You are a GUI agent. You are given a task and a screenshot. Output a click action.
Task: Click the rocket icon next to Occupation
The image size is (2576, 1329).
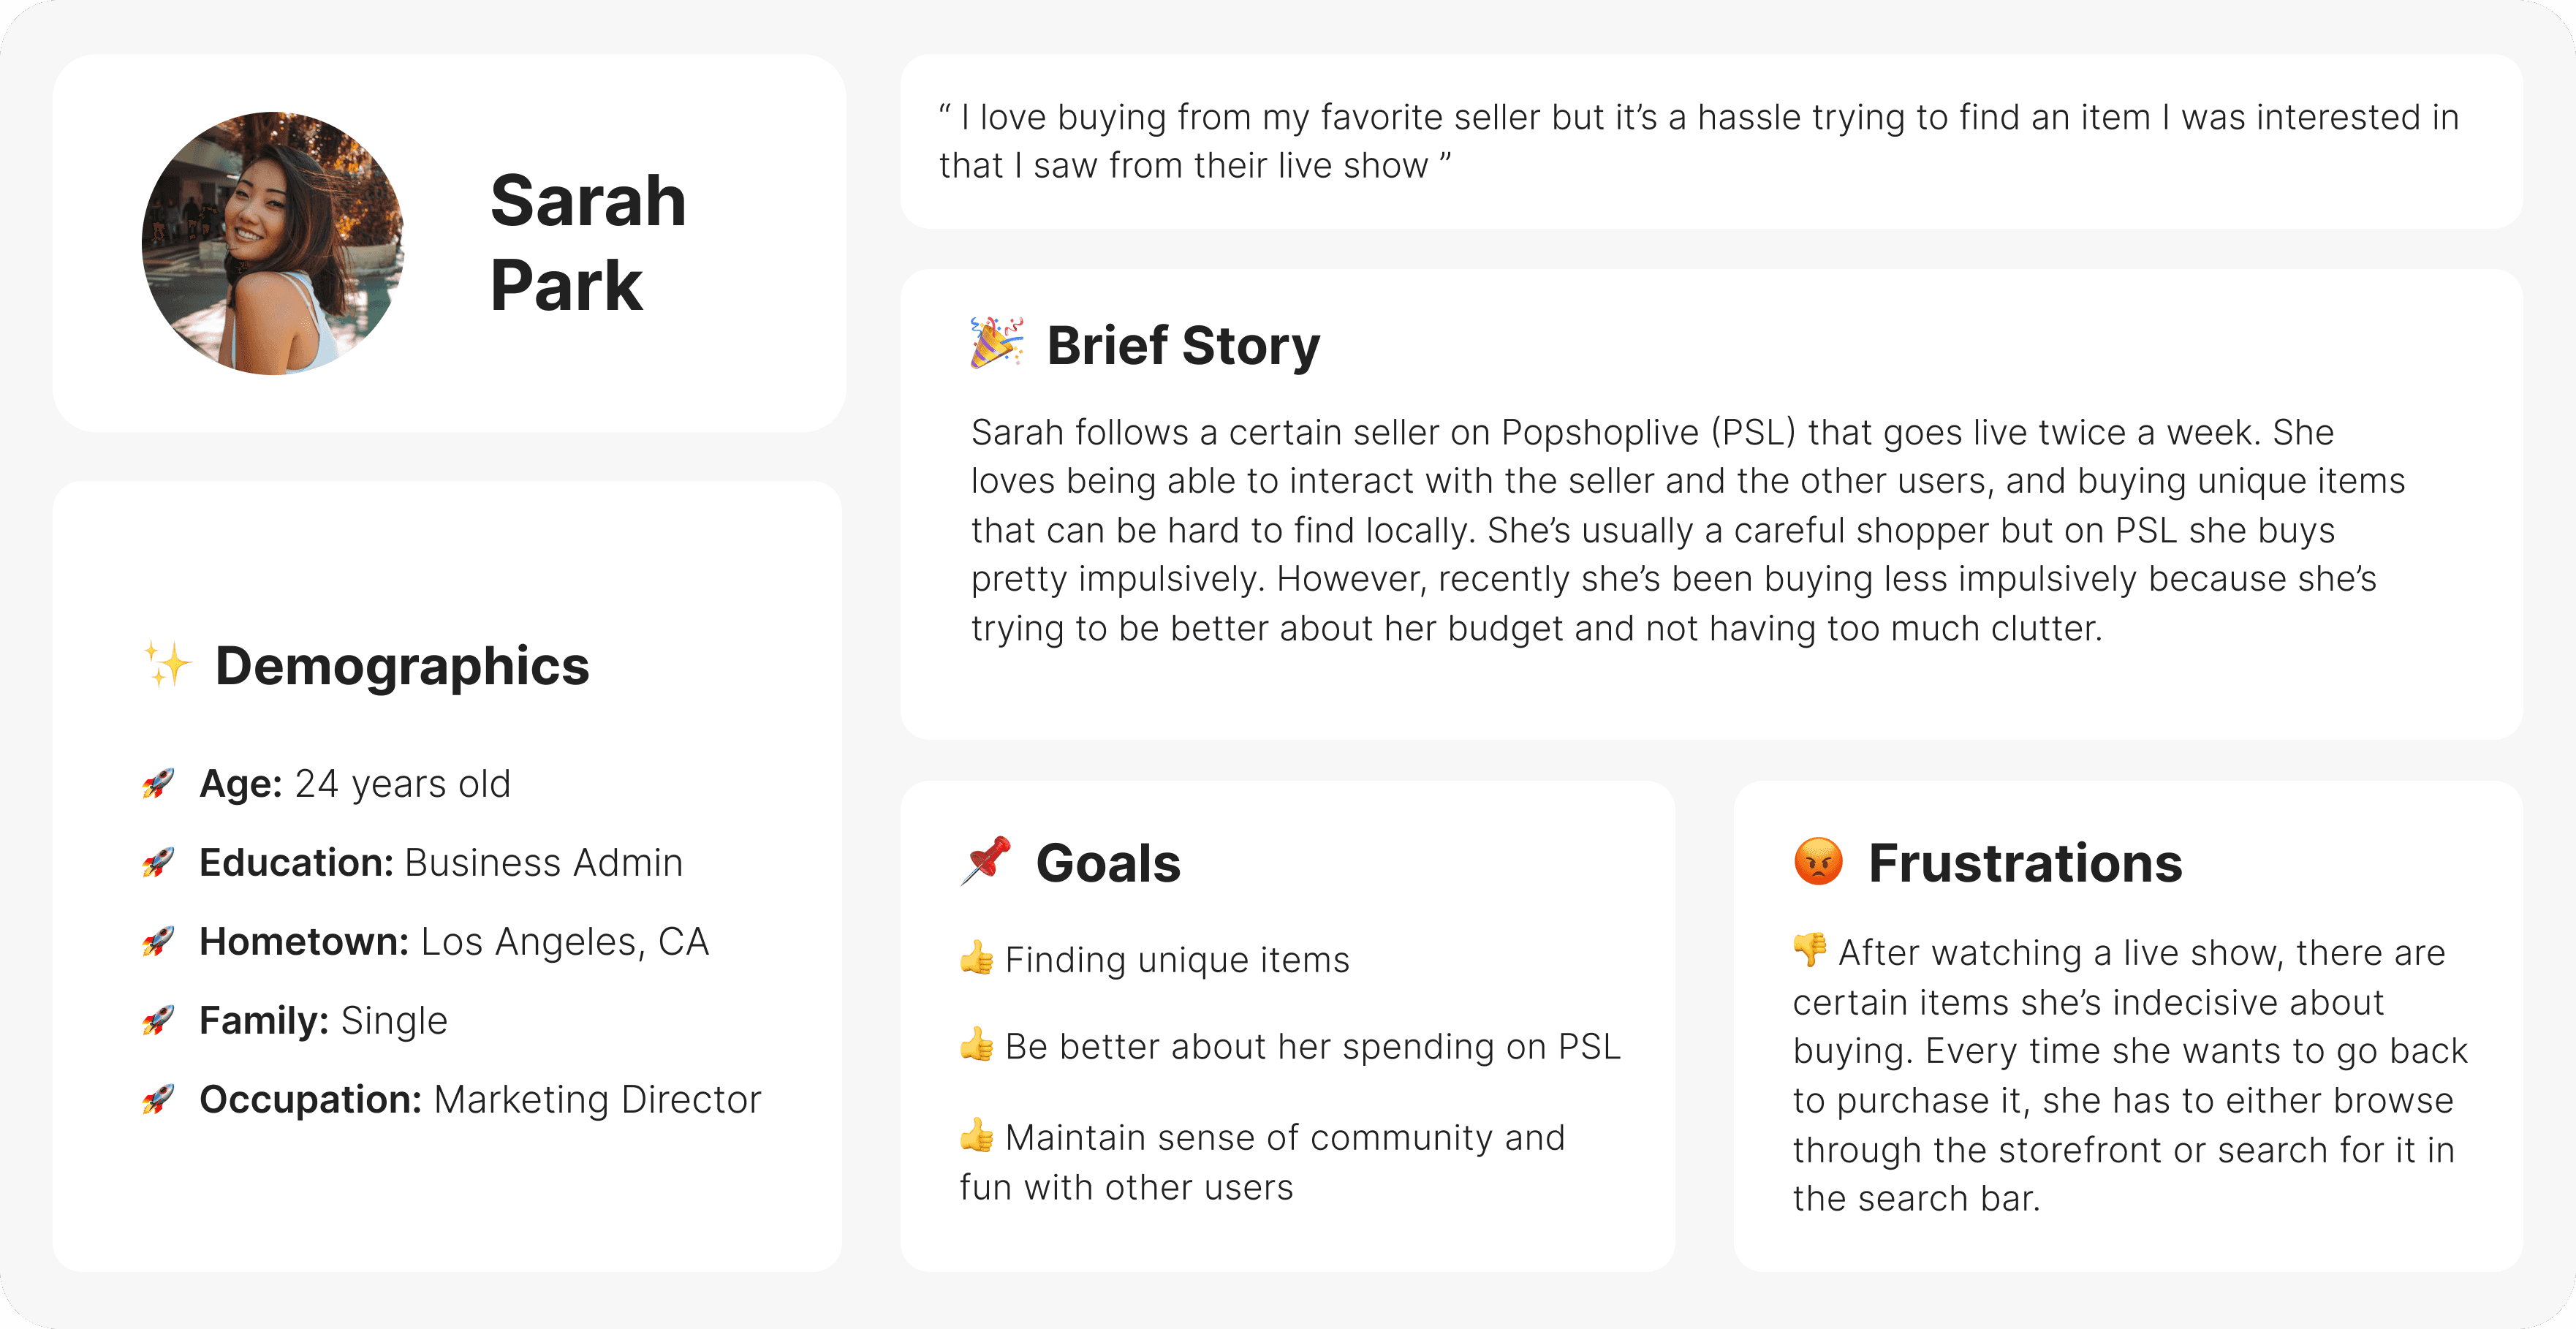pos(158,1099)
